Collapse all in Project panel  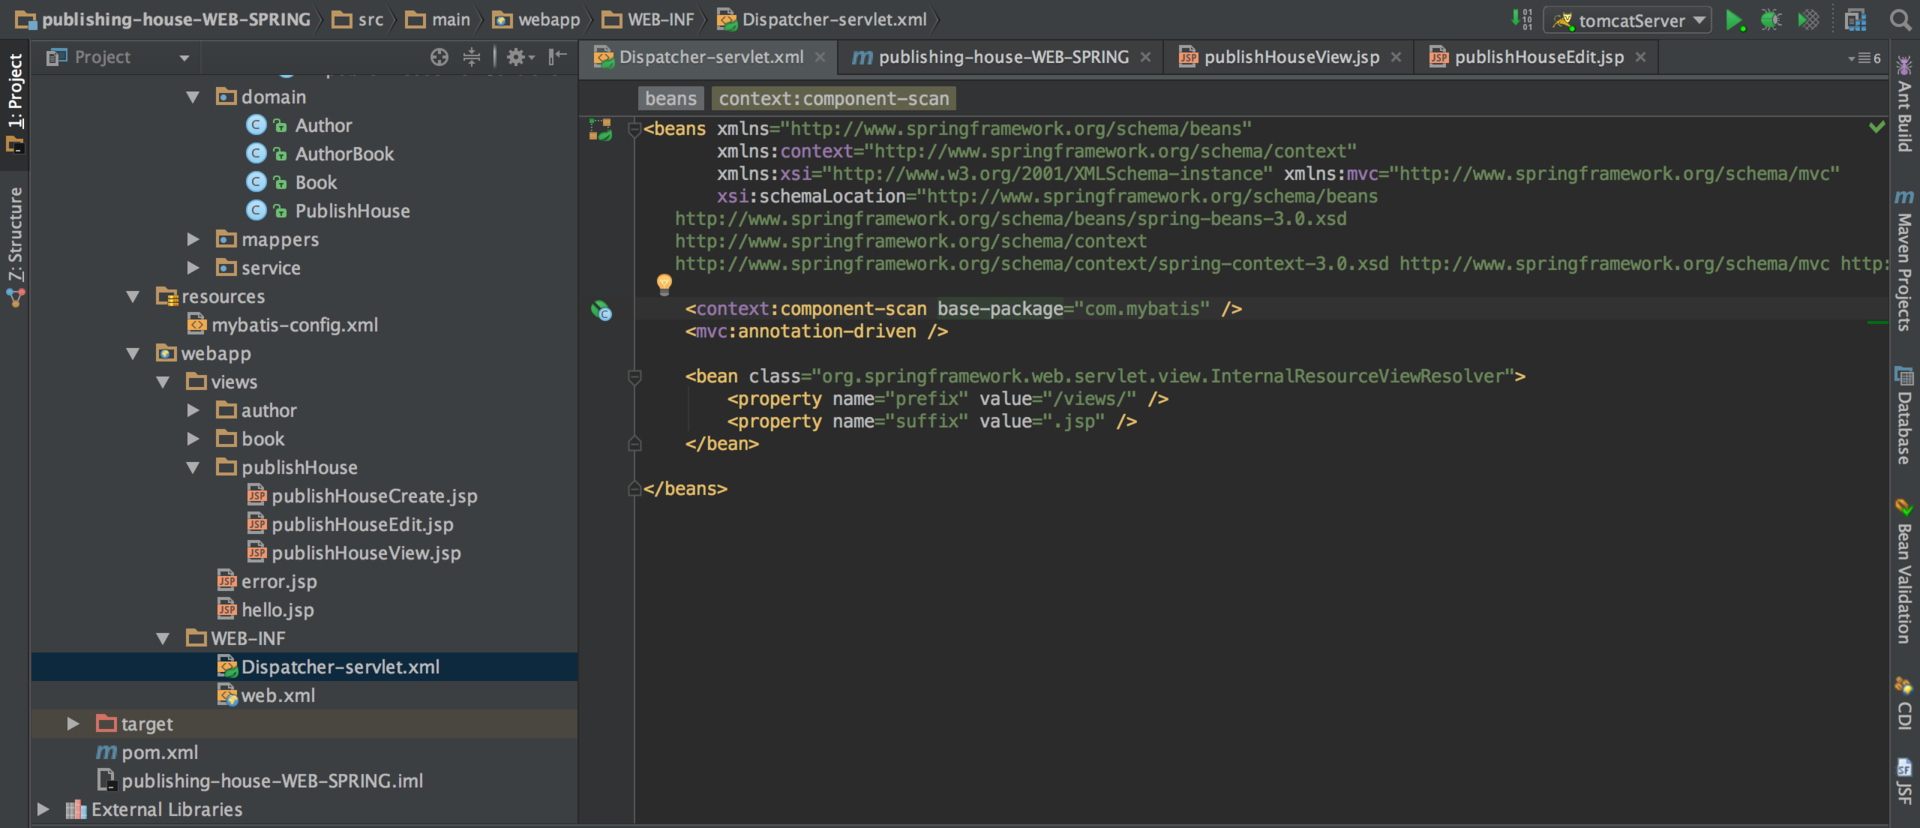coord(472,57)
